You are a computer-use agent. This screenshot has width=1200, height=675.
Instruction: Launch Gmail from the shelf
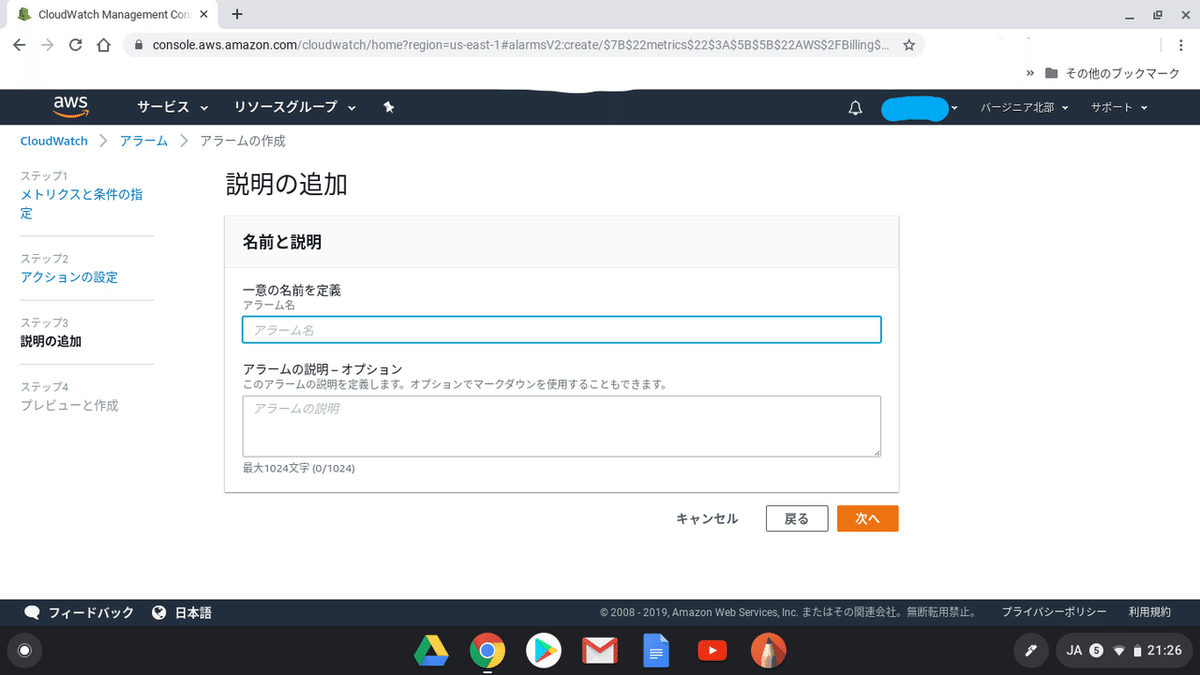[599, 650]
